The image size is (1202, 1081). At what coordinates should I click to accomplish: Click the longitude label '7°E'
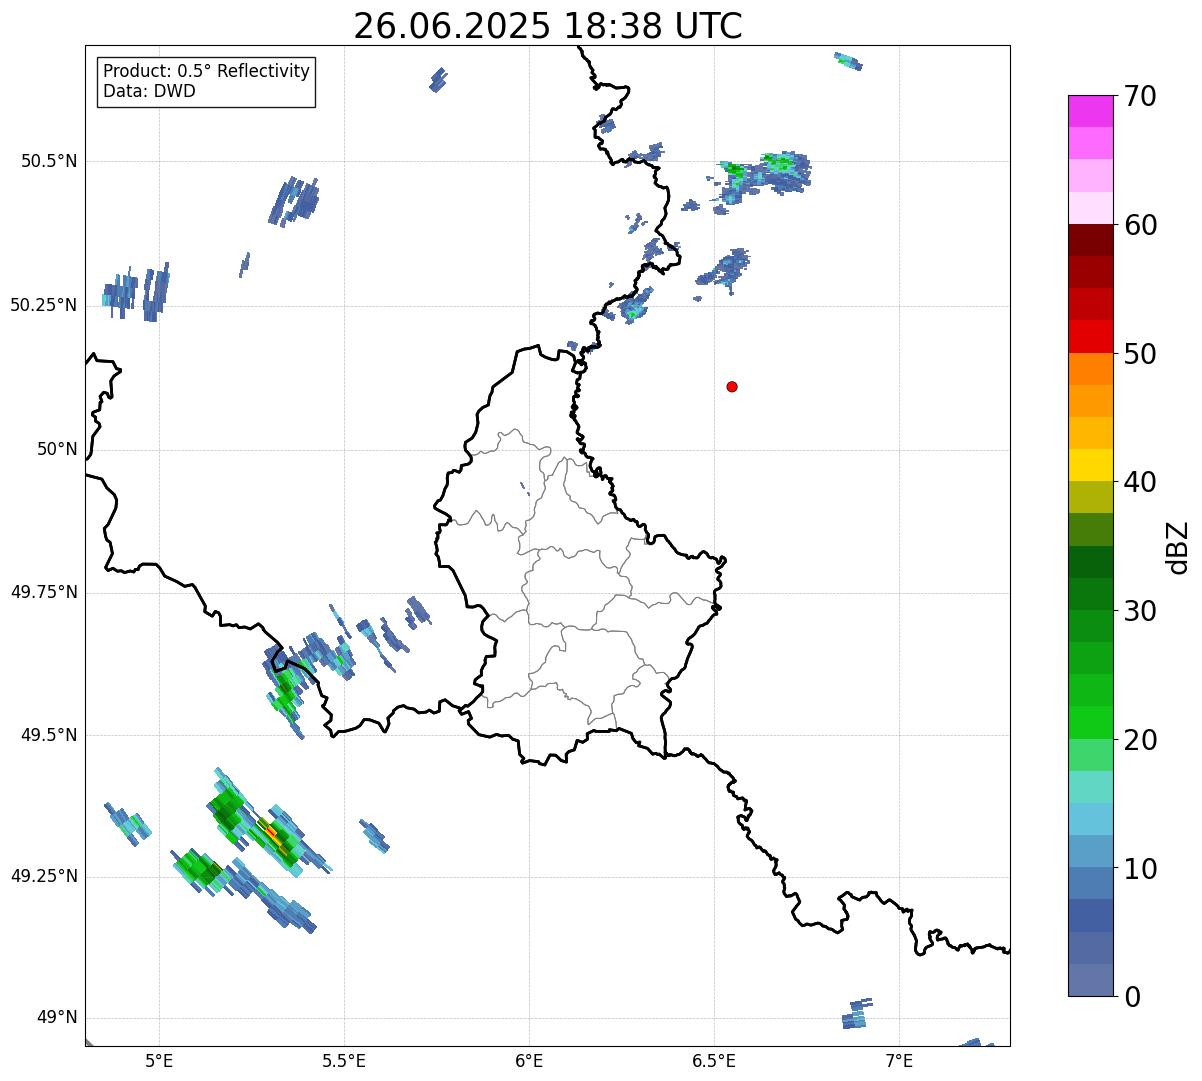pos(899,1060)
